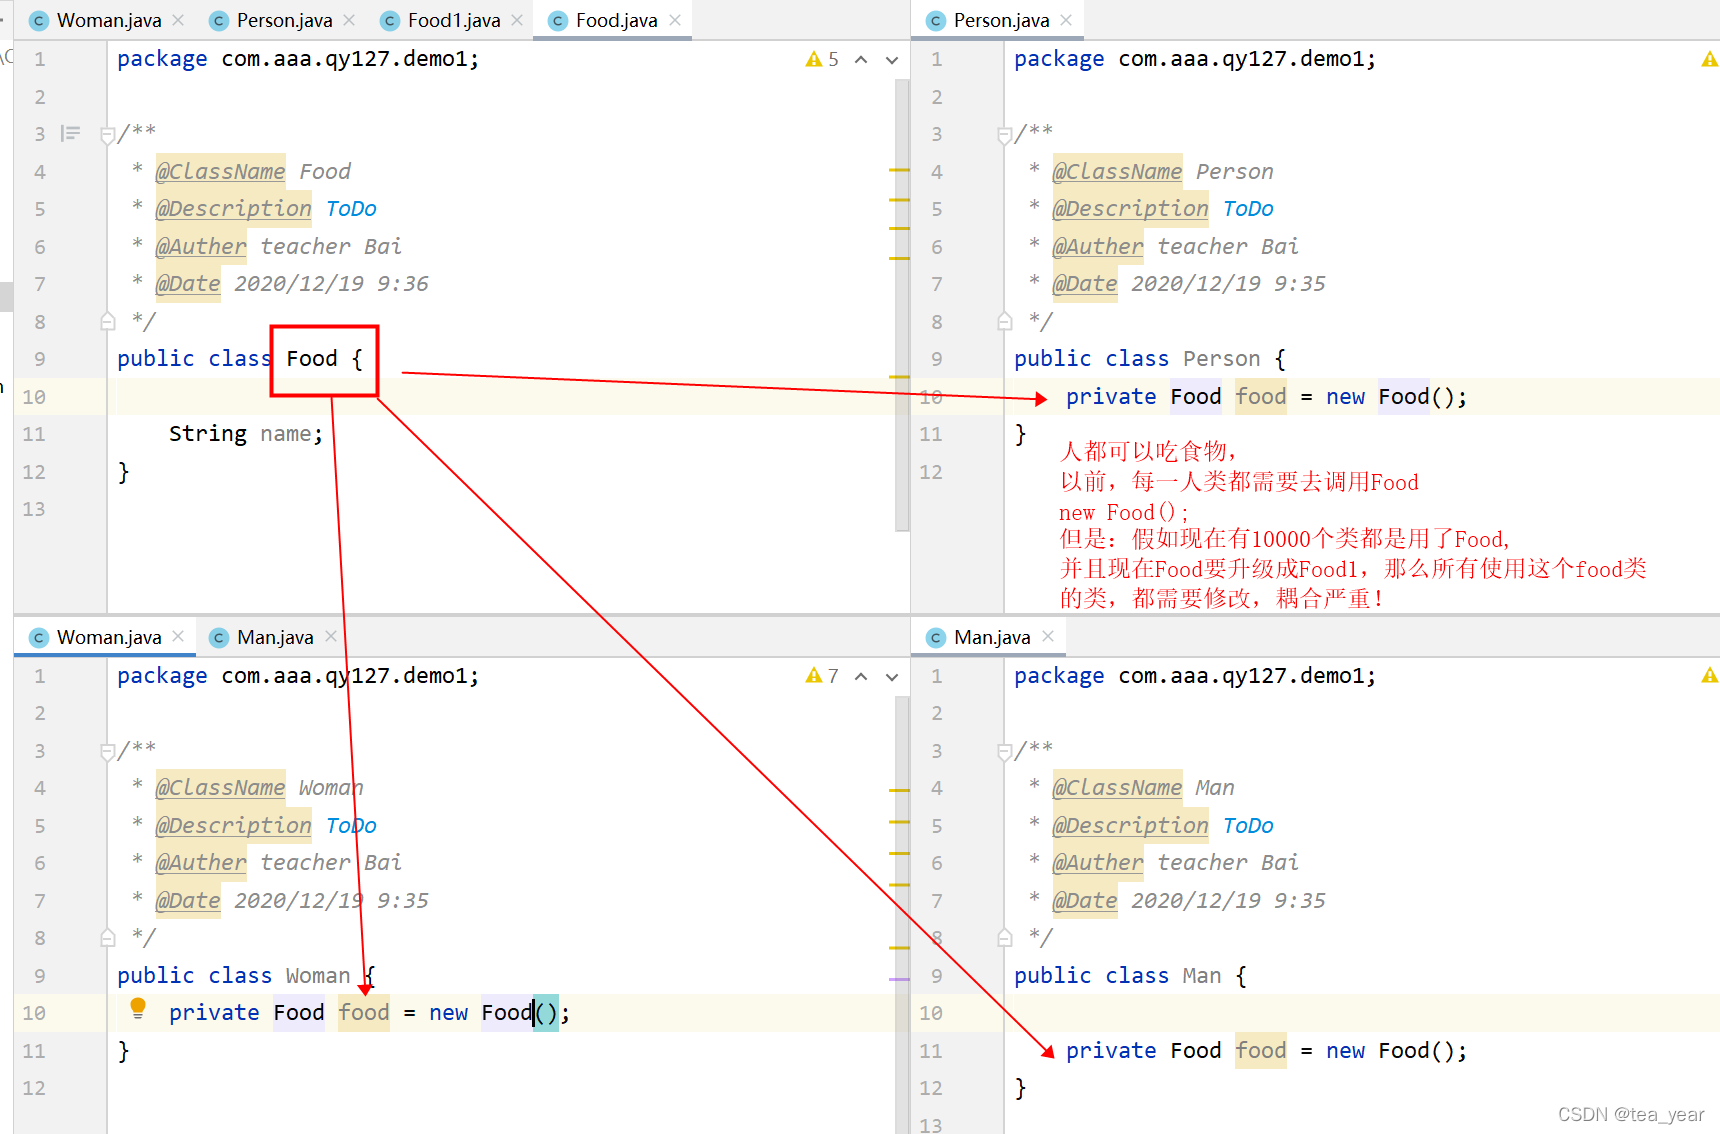Close the Food1.java tab
1720x1134 pixels.
(517, 20)
